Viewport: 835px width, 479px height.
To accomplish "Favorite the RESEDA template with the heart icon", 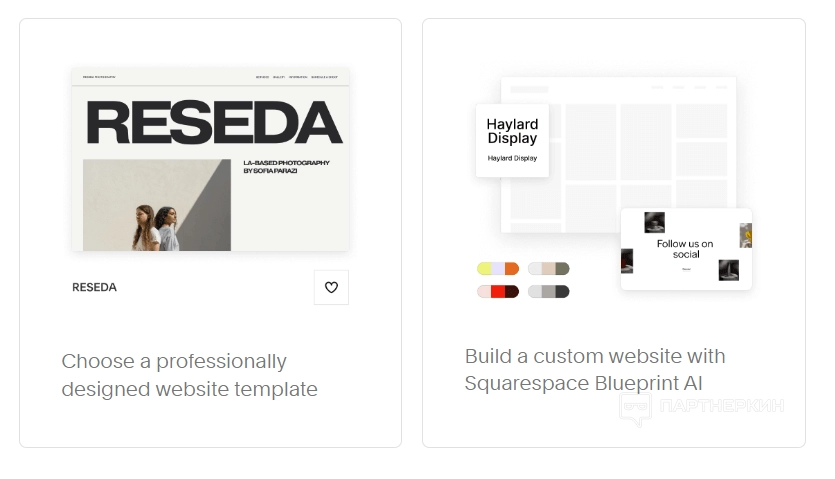I will (x=331, y=287).
